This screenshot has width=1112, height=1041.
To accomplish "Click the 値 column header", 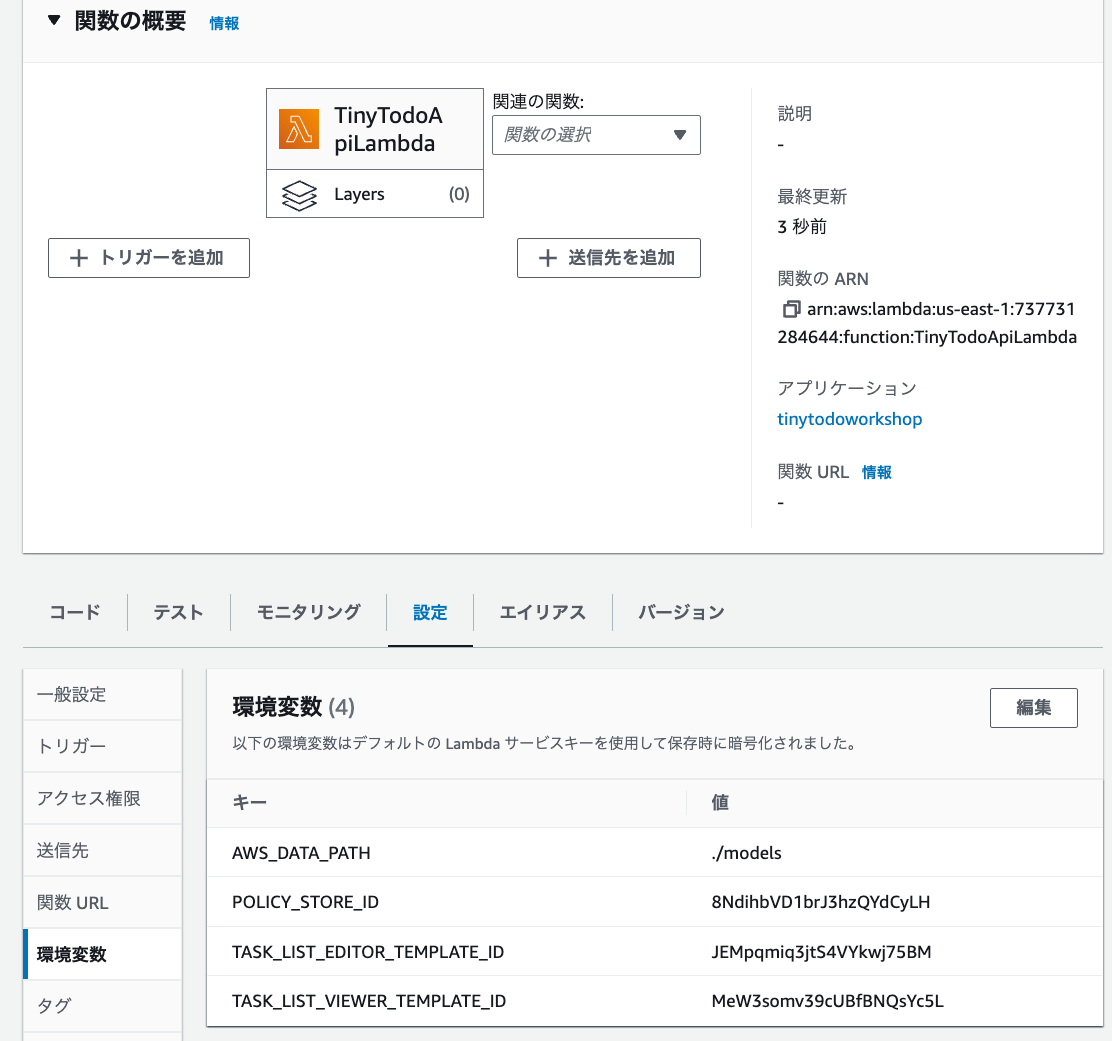I will pos(720,803).
